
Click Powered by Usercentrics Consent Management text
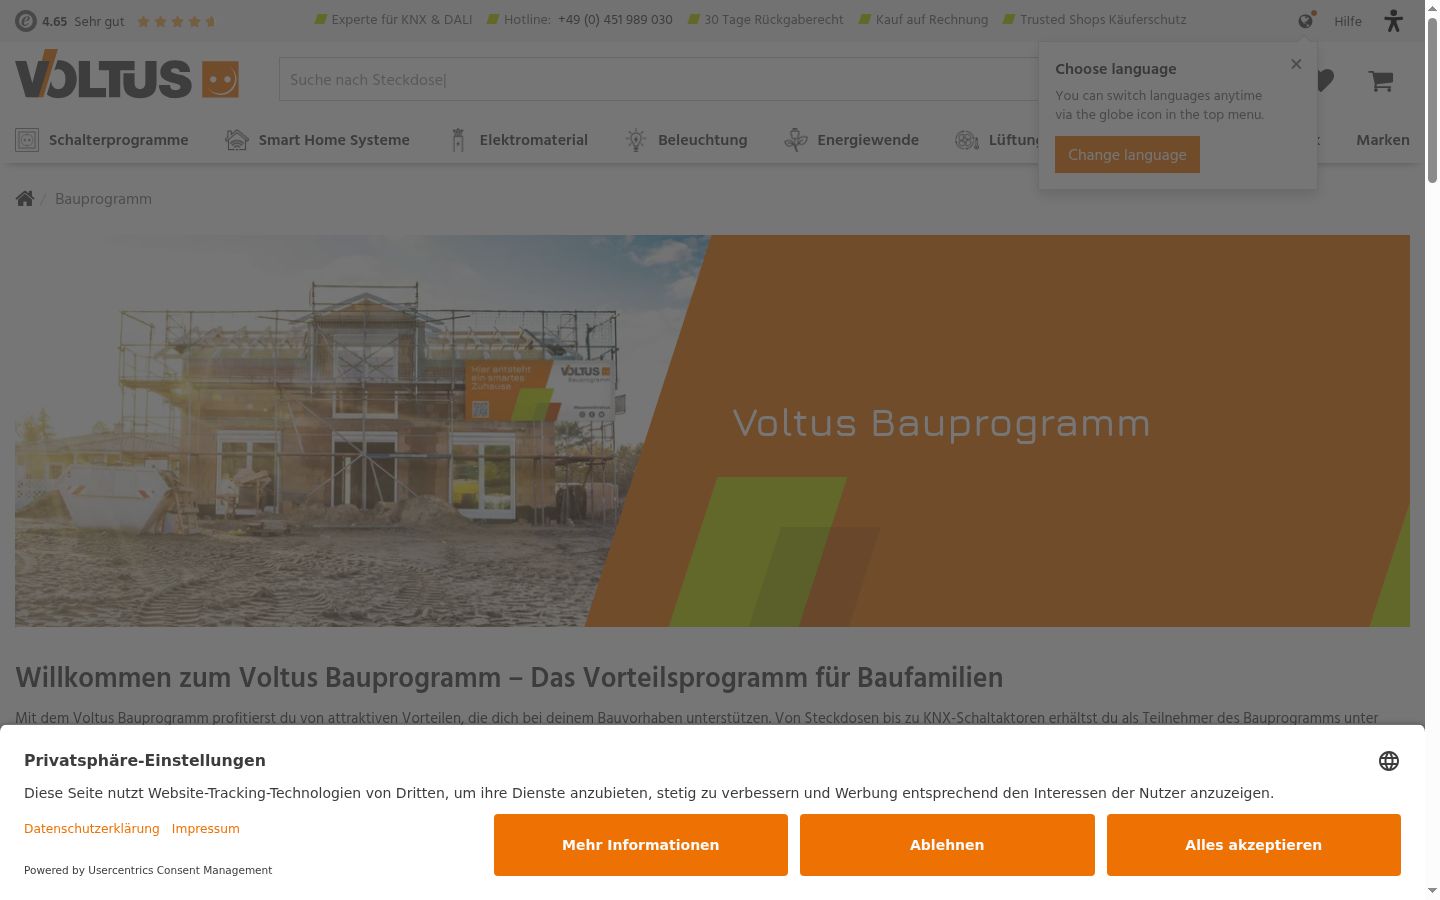pyautogui.click(x=148, y=870)
